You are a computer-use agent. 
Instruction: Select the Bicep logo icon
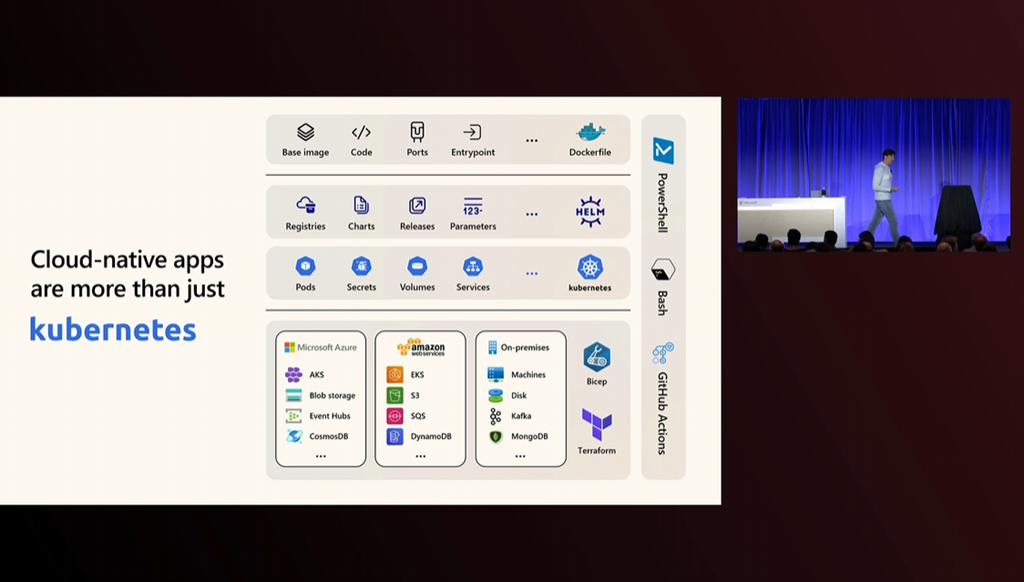pyautogui.click(x=596, y=357)
